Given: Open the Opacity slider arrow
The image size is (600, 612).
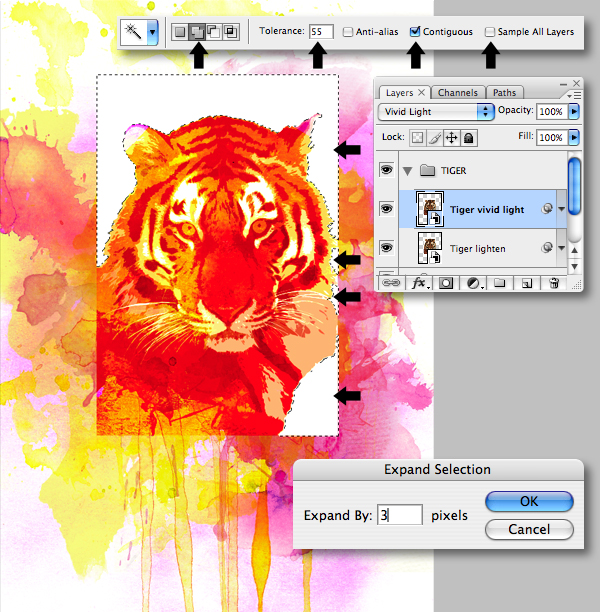Looking at the screenshot, I should (573, 112).
